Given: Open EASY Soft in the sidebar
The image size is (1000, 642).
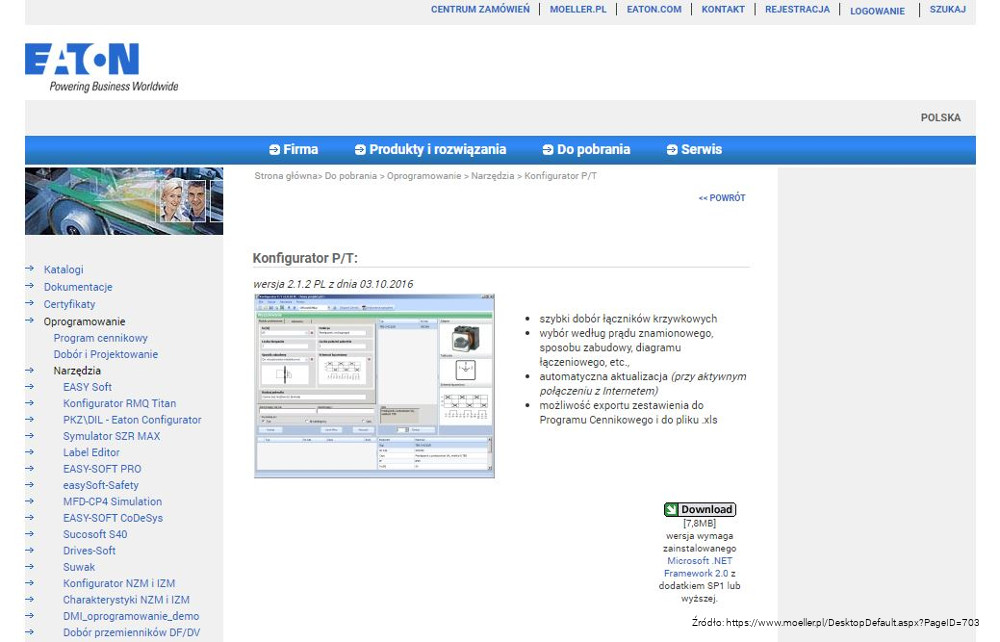Looking at the screenshot, I should coord(87,387).
